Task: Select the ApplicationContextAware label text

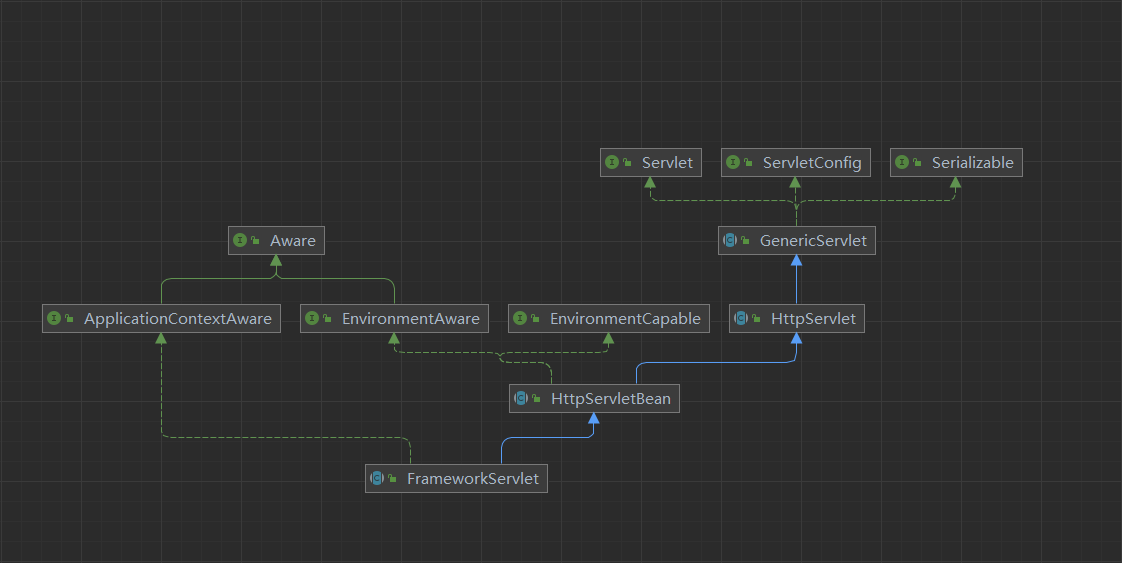Action: [177, 319]
